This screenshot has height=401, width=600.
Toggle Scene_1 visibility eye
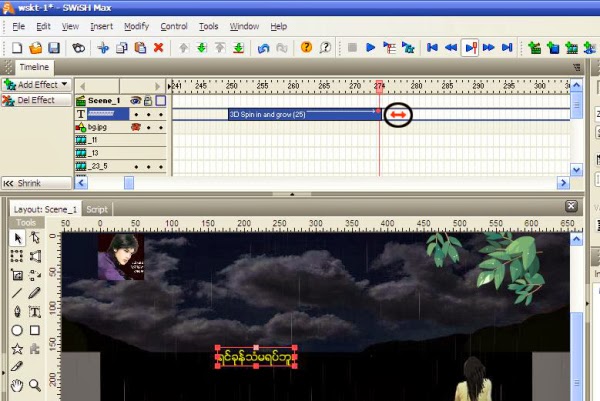point(135,101)
